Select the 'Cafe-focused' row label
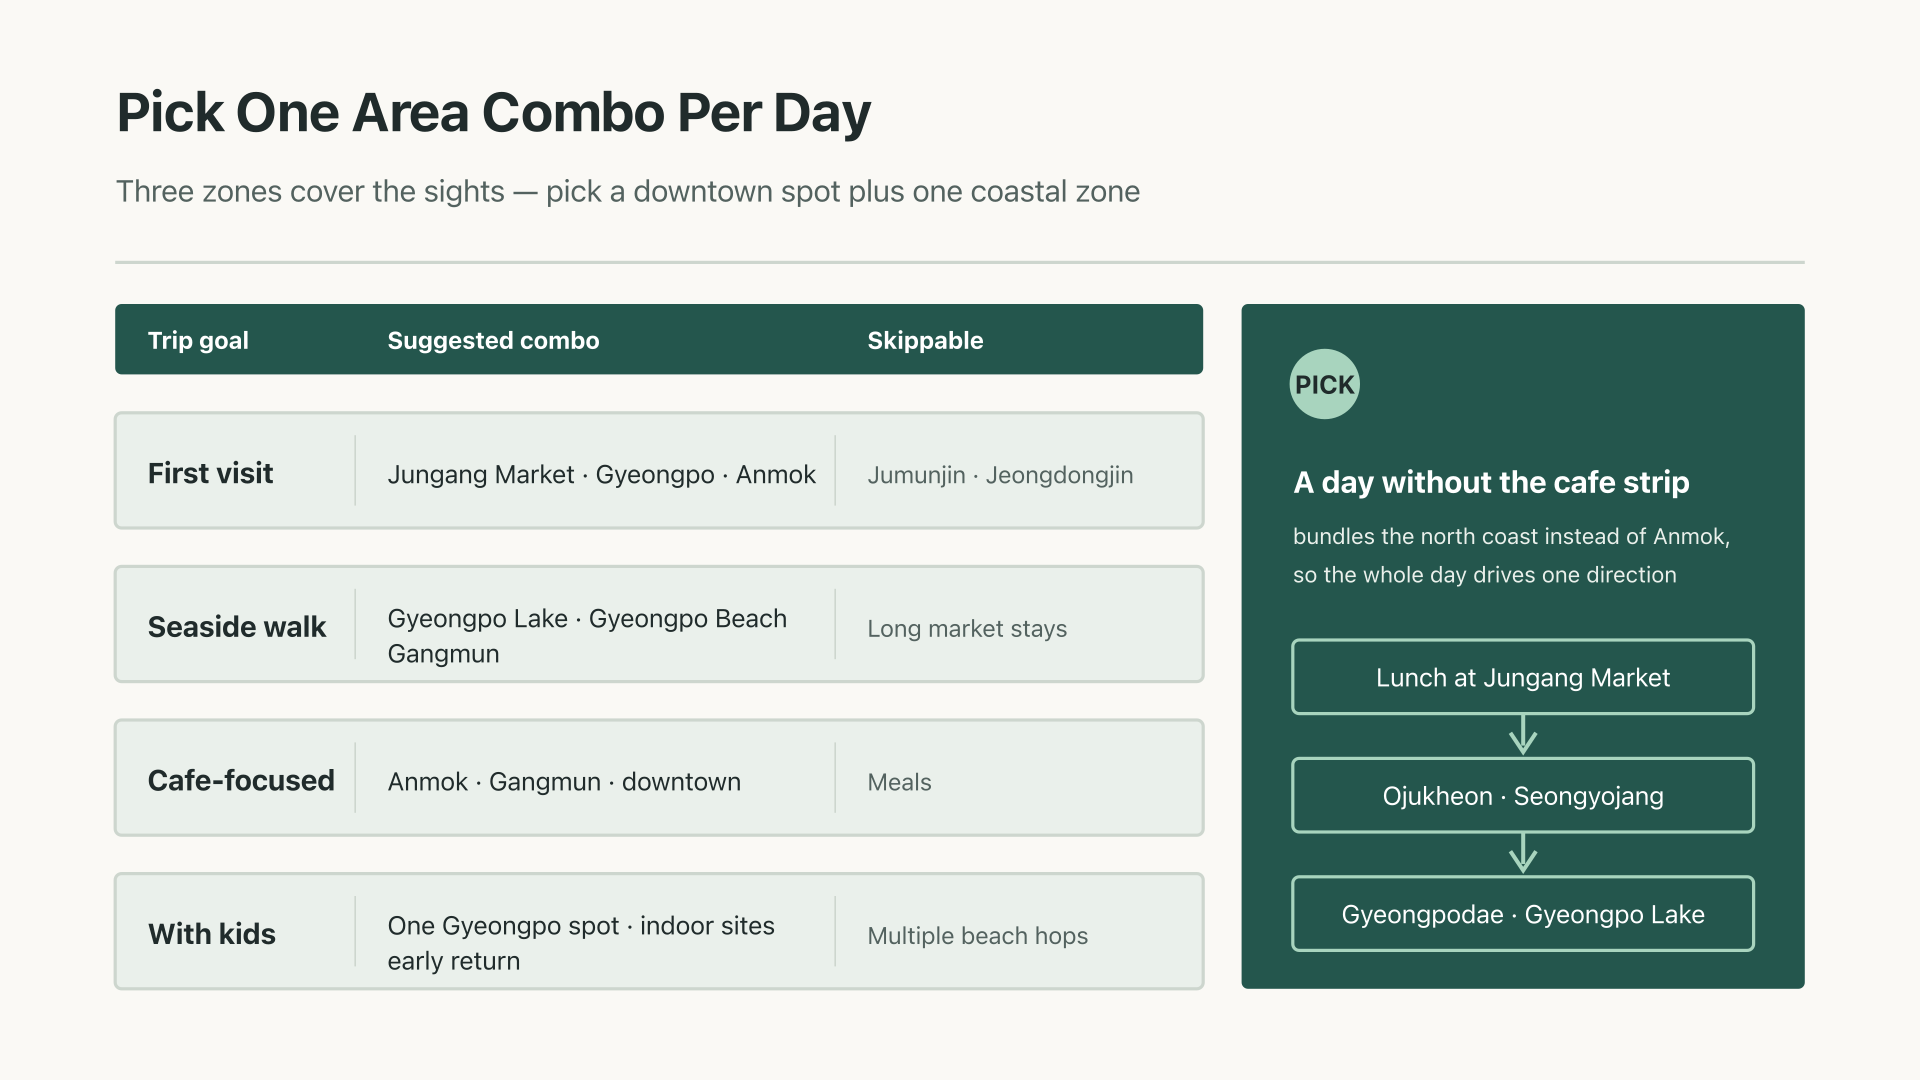Image resolution: width=1920 pixels, height=1080 pixels. pyautogui.click(x=241, y=780)
